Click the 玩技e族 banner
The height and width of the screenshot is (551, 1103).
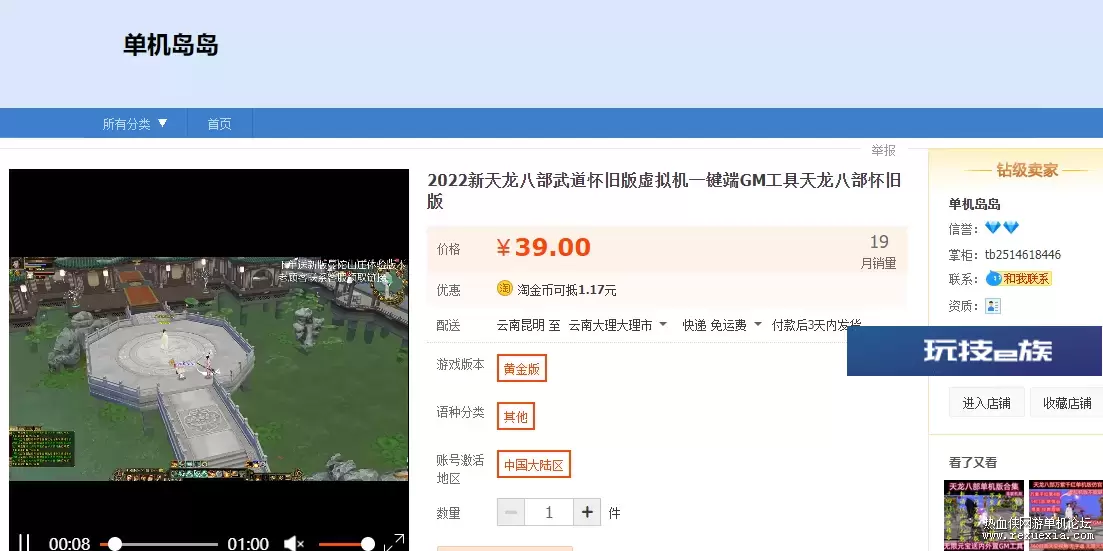(x=974, y=350)
